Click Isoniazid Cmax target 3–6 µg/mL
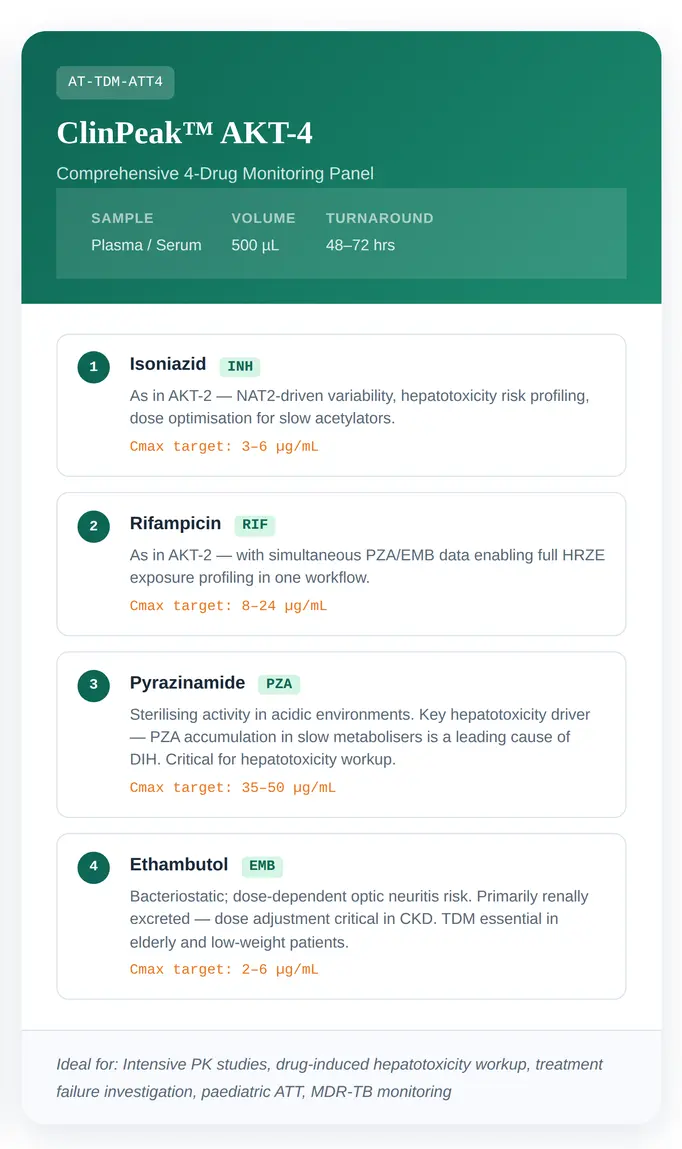Screen dimensions: 682x1149 224,446
